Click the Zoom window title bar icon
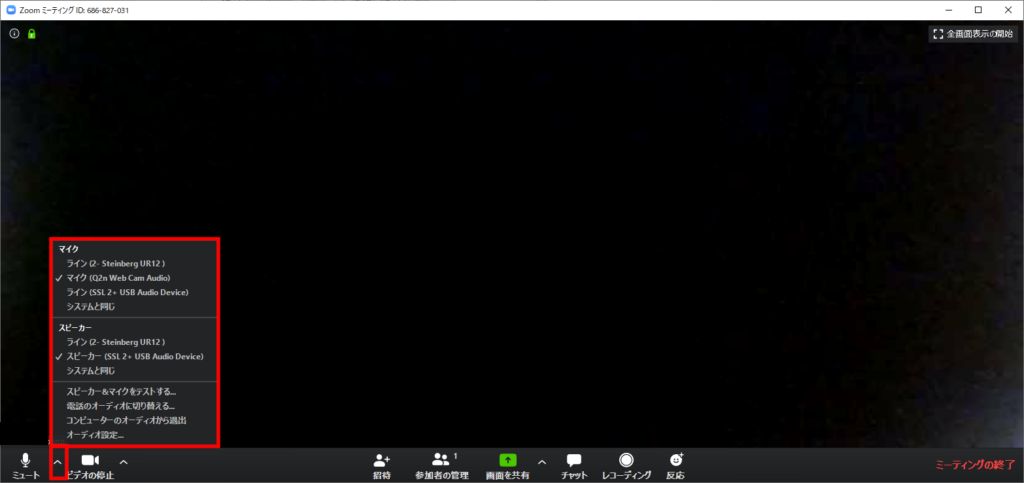 click(11, 10)
